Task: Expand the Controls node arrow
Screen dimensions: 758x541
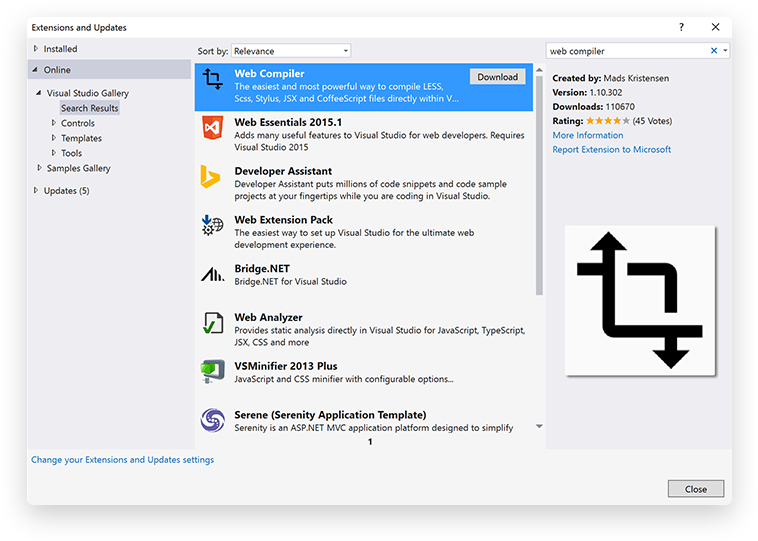Action: 54,123
